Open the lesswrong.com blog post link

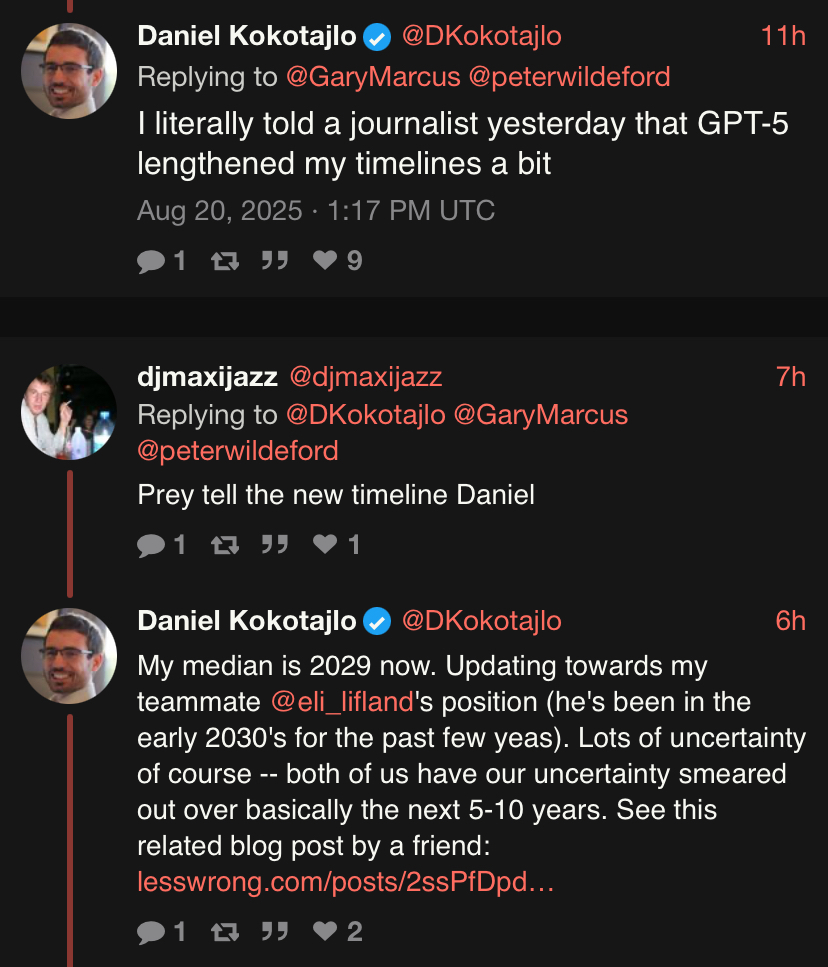pyautogui.click(x=345, y=882)
